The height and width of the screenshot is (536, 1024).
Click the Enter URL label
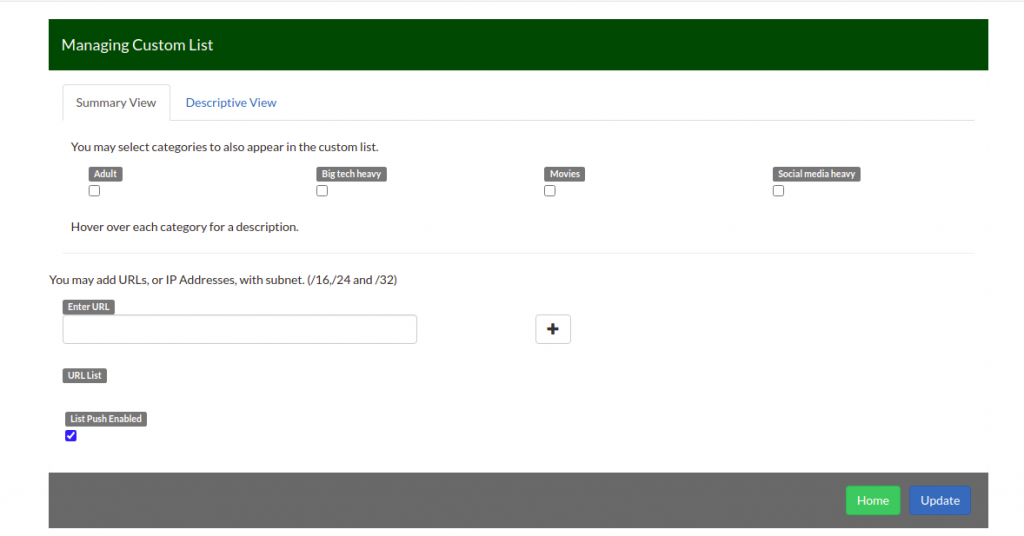88,307
